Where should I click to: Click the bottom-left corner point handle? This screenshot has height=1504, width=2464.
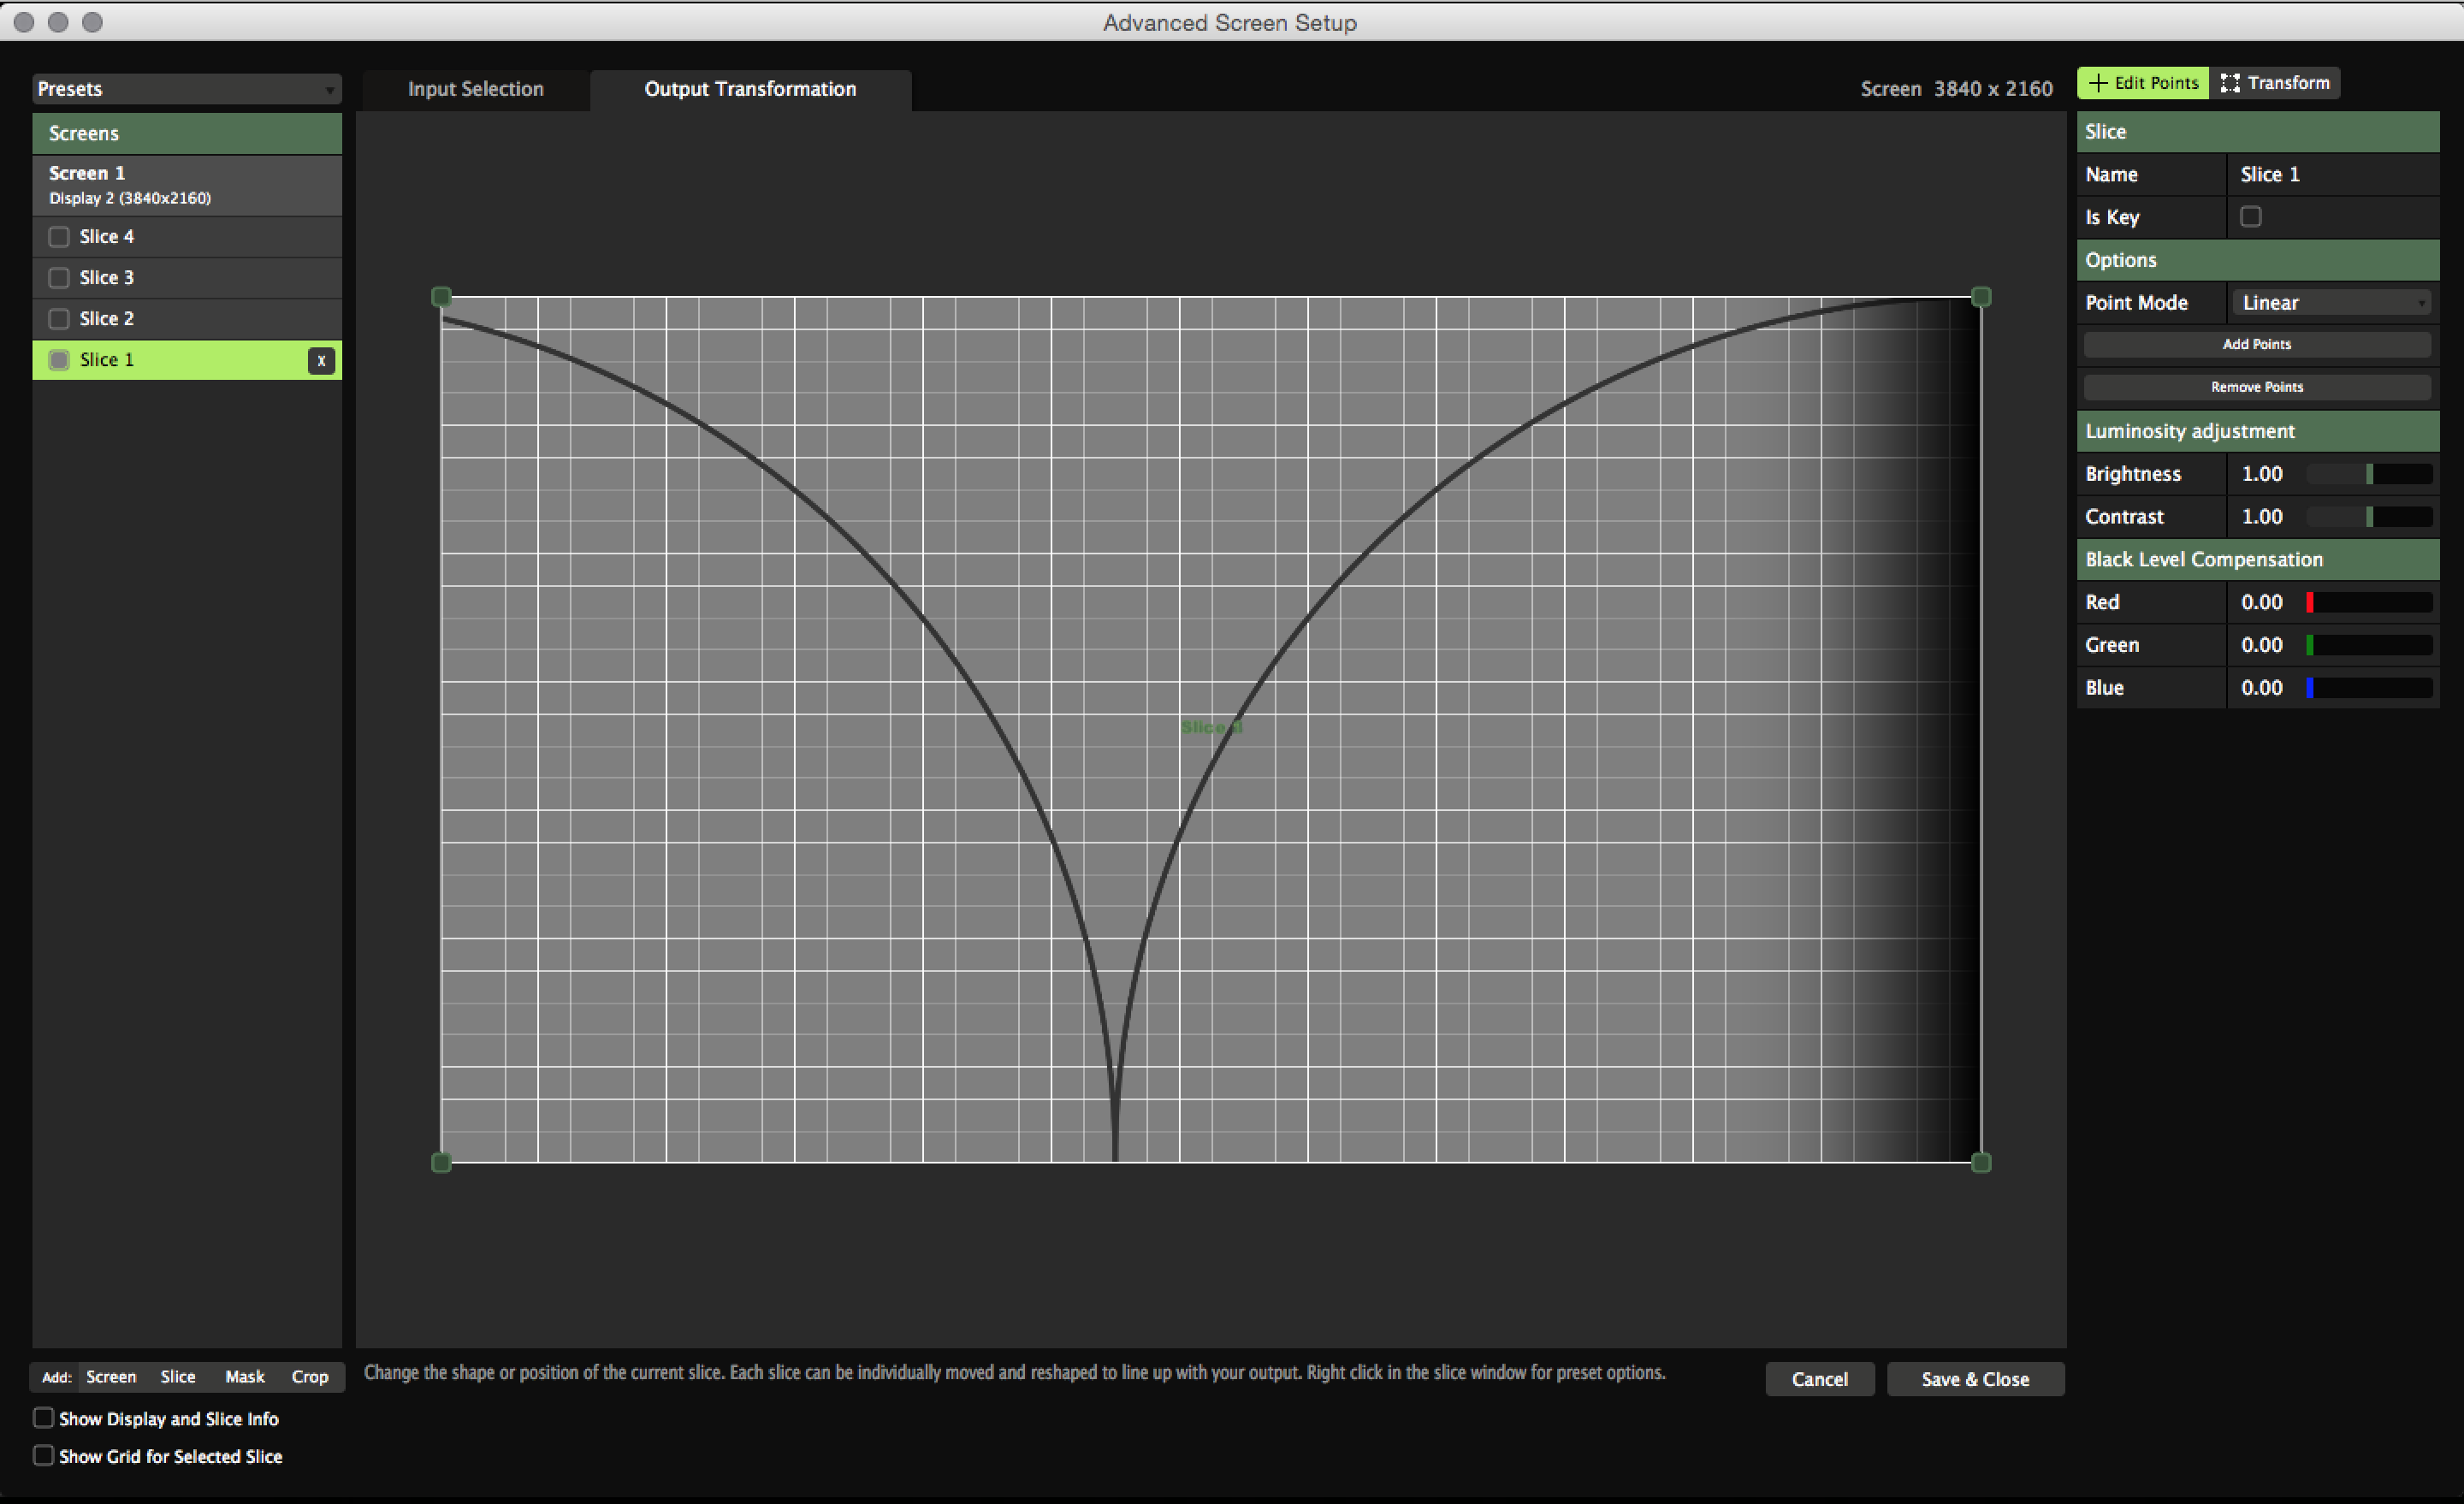pos(441,1162)
